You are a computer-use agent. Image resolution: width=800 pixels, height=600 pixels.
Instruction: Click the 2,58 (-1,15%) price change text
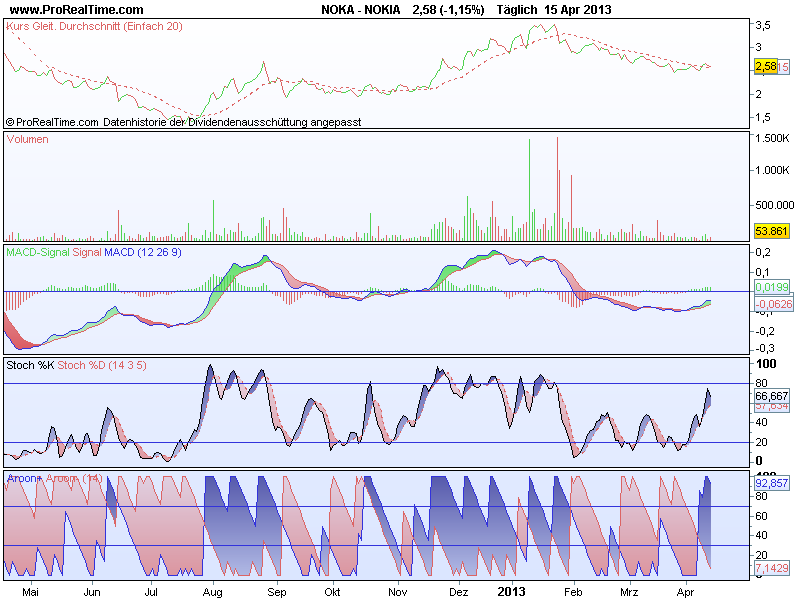[x=448, y=10]
